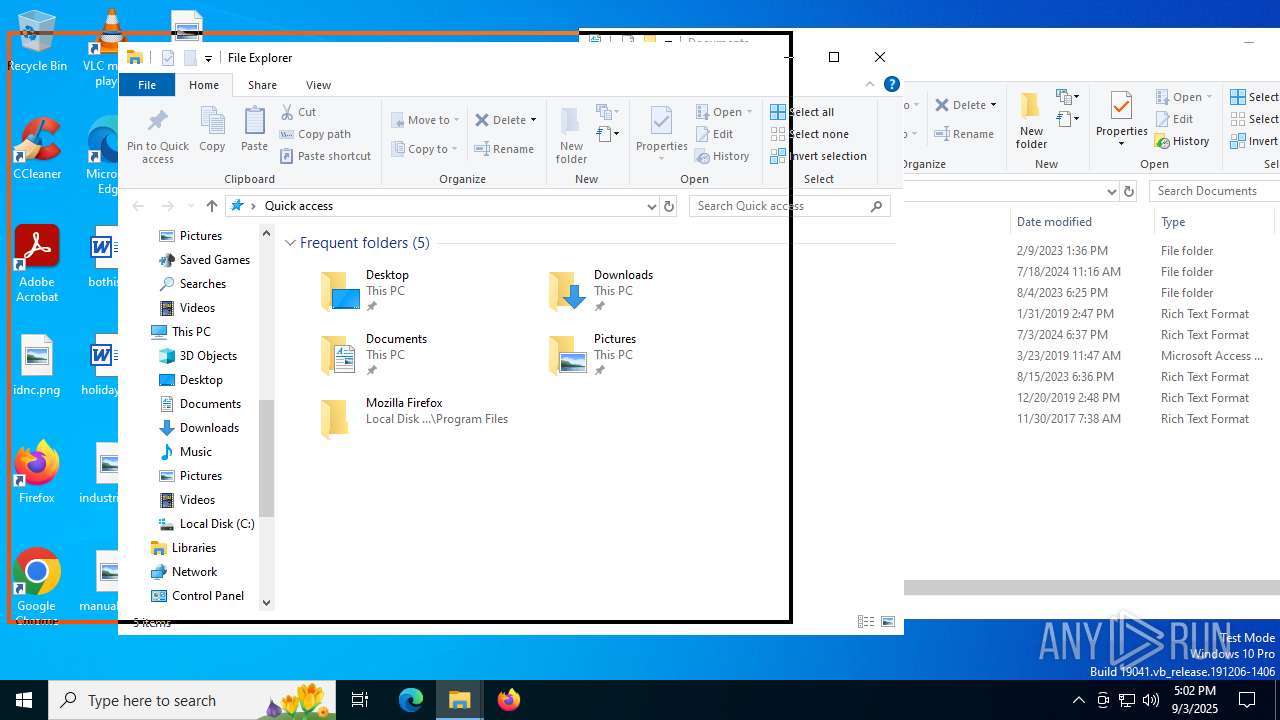Image resolution: width=1280 pixels, height=720 pixels.
Task: Open Delete dropdown arrow in File Explorer
Action: coord(533,120)
